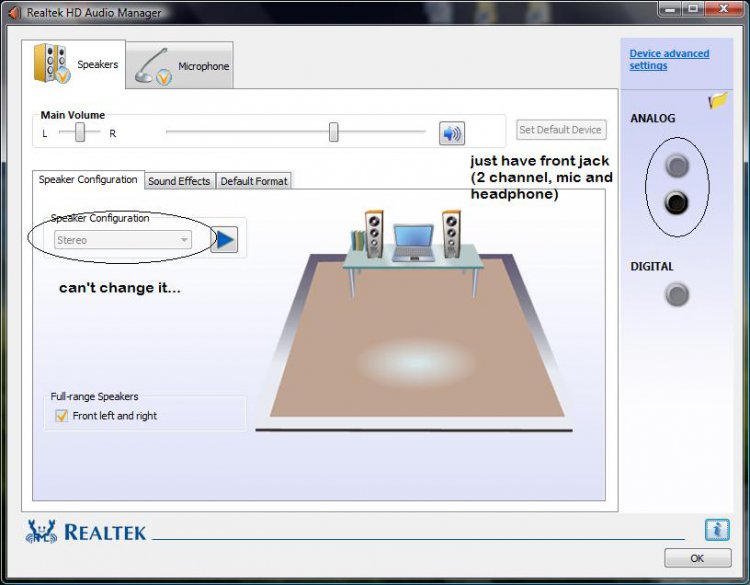Click the digital output jack connector
750x585 pixels.
pos(677,294)
